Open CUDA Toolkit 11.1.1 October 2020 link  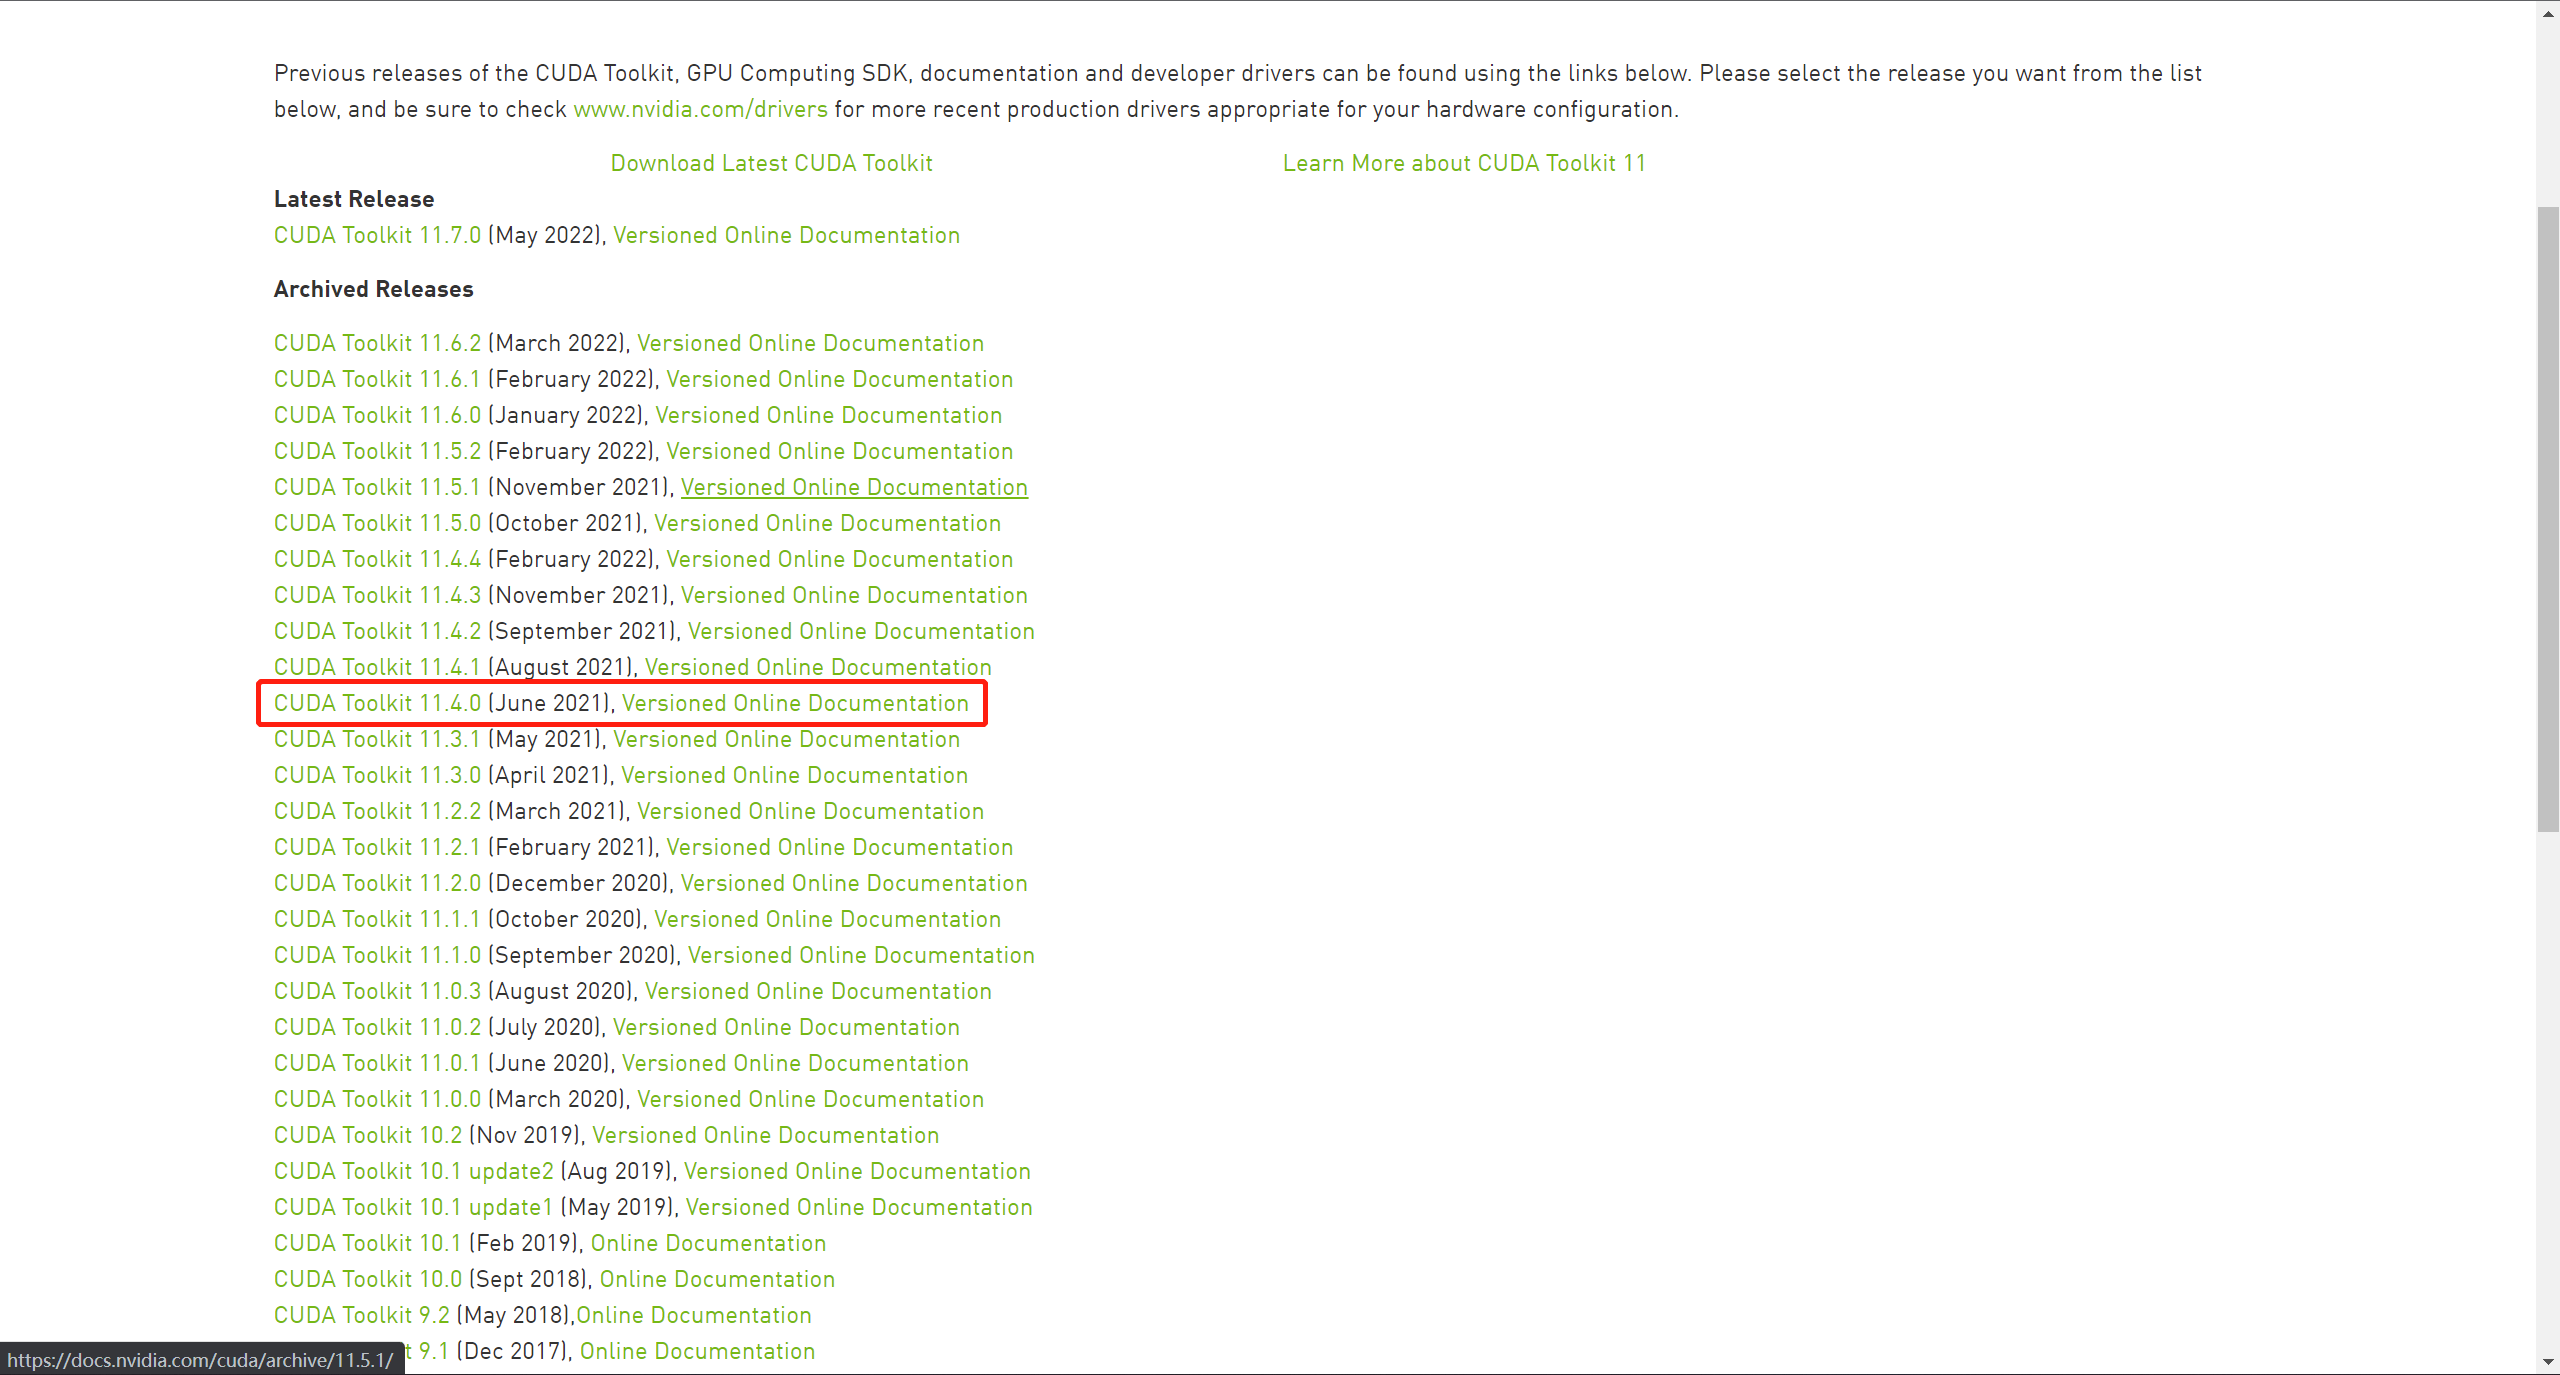[377, 919]
